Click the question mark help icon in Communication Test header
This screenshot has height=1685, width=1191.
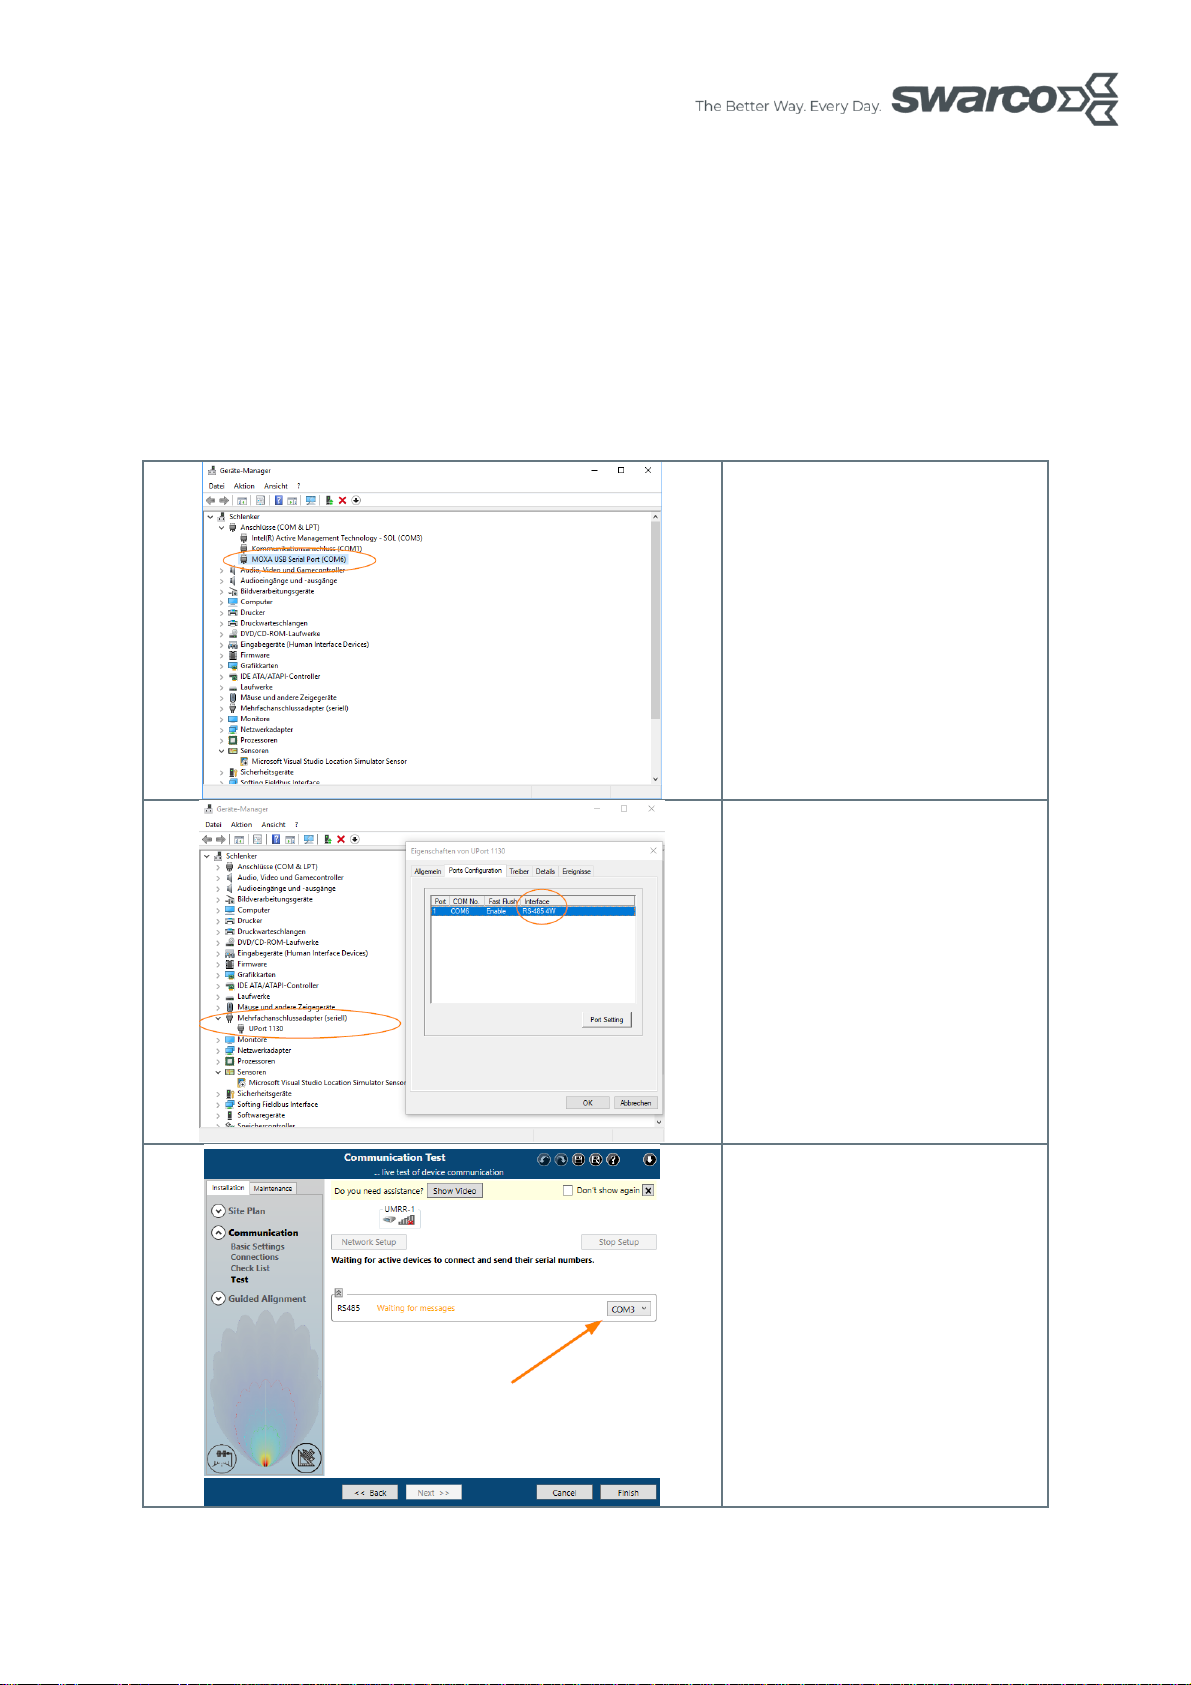coord(614,1160)
